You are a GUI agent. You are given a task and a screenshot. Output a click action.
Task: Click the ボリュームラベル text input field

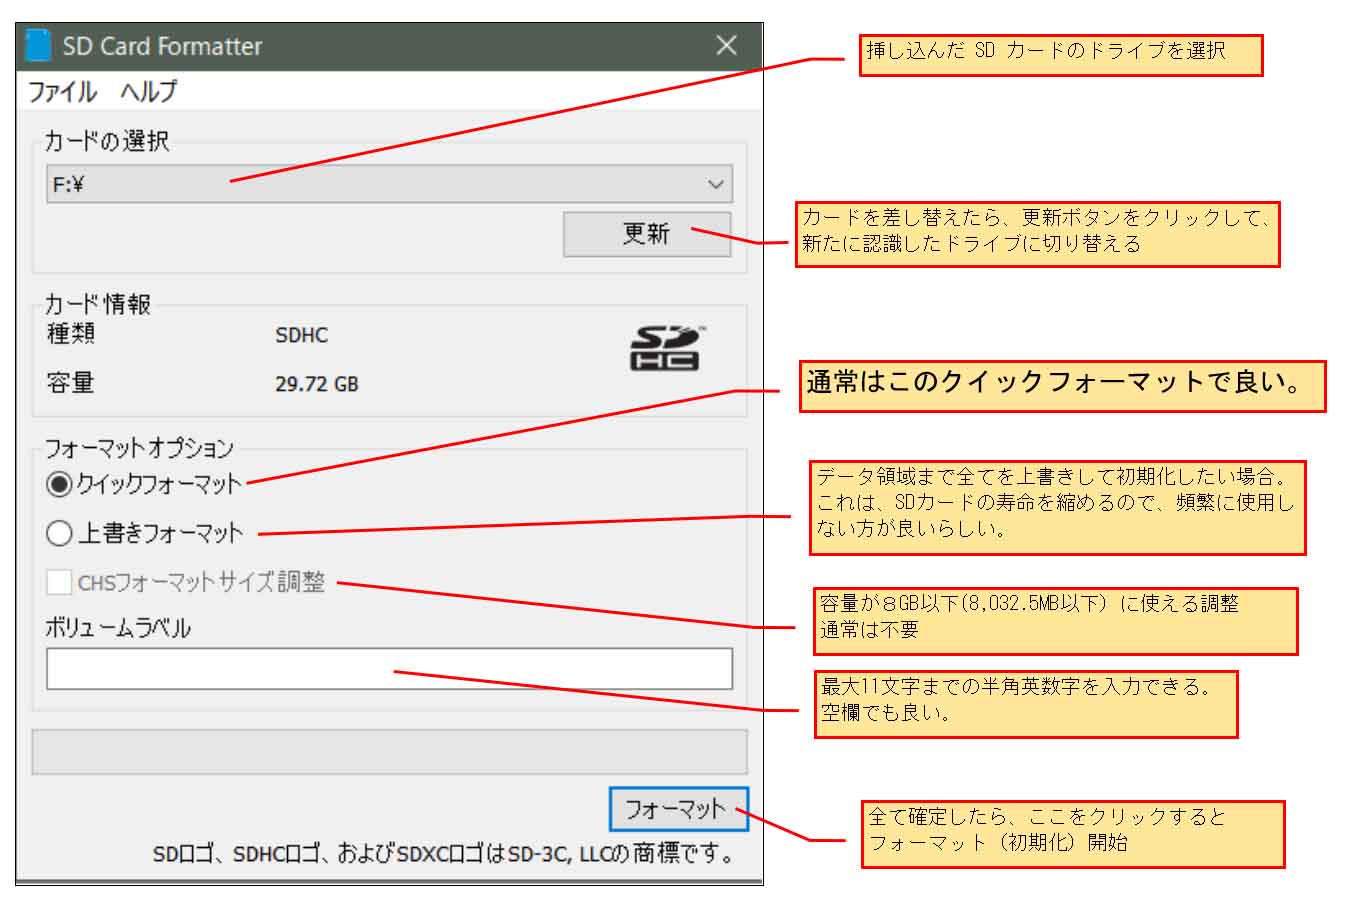click(389, 668)
